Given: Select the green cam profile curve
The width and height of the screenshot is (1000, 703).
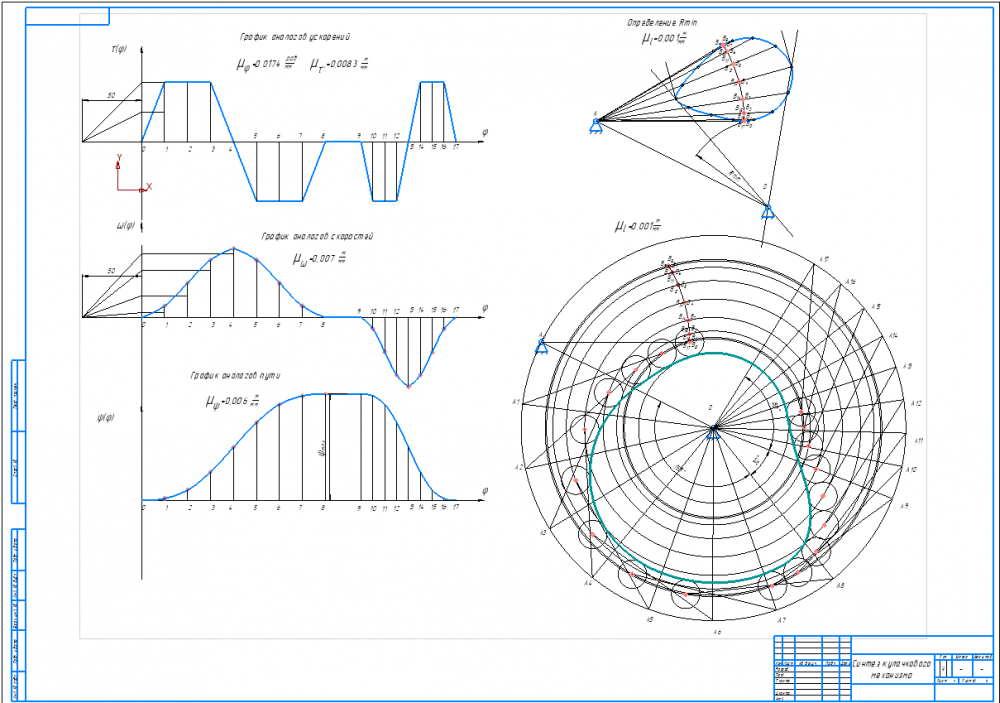Looking at the screenshot, I should (x=701, y=468).
